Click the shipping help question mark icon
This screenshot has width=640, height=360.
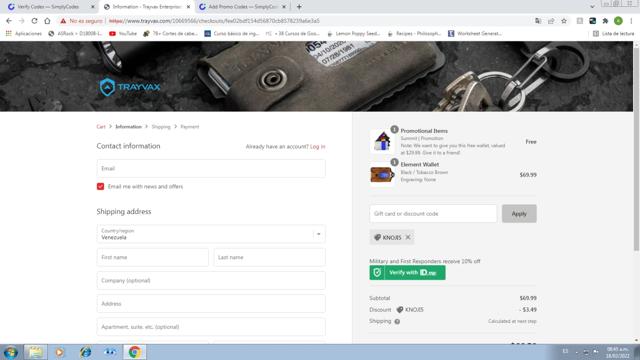click(397, 322)
